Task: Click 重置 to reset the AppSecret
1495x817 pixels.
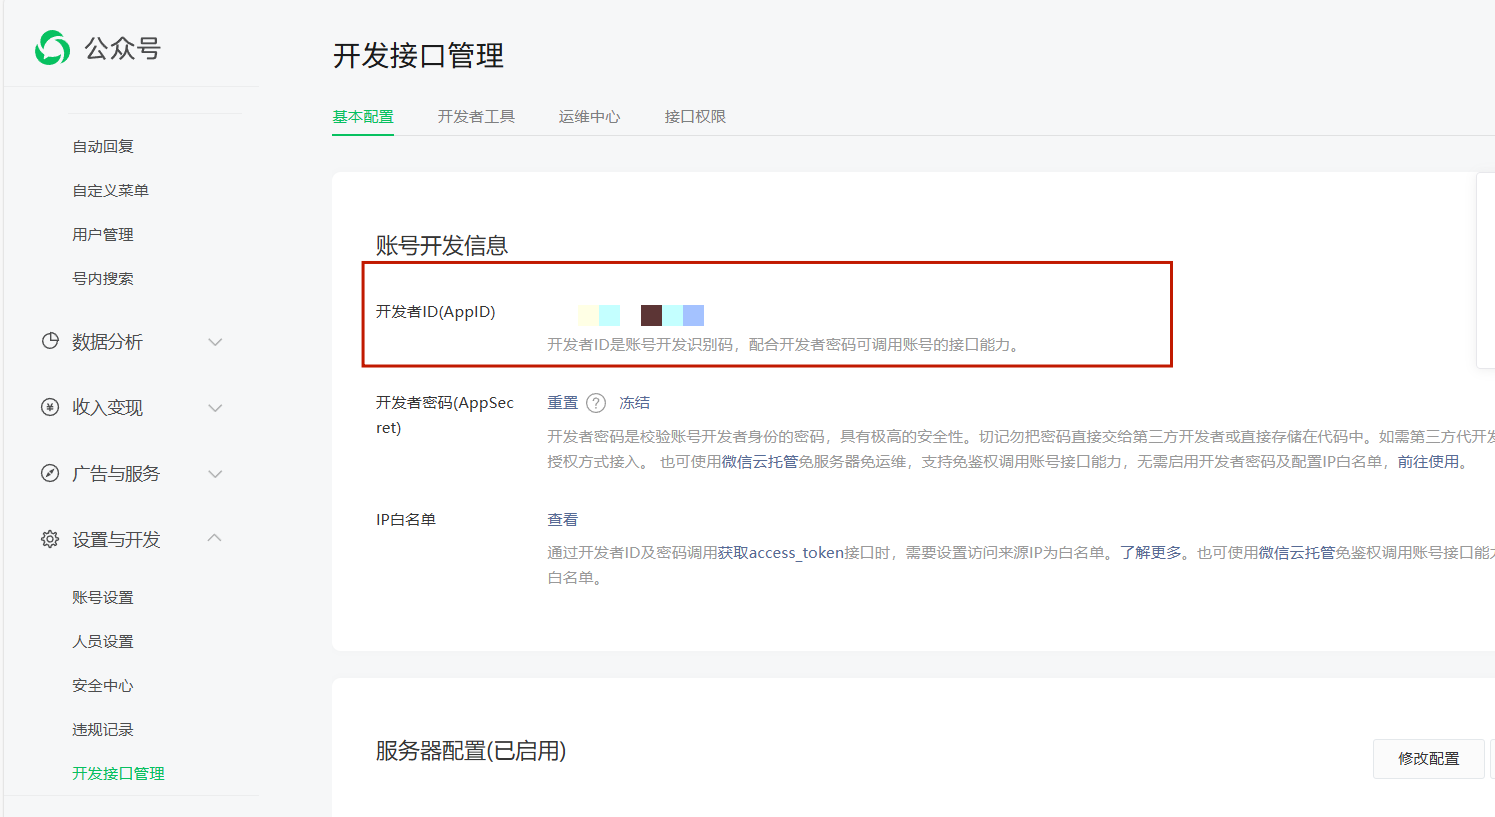Action: 563,403
